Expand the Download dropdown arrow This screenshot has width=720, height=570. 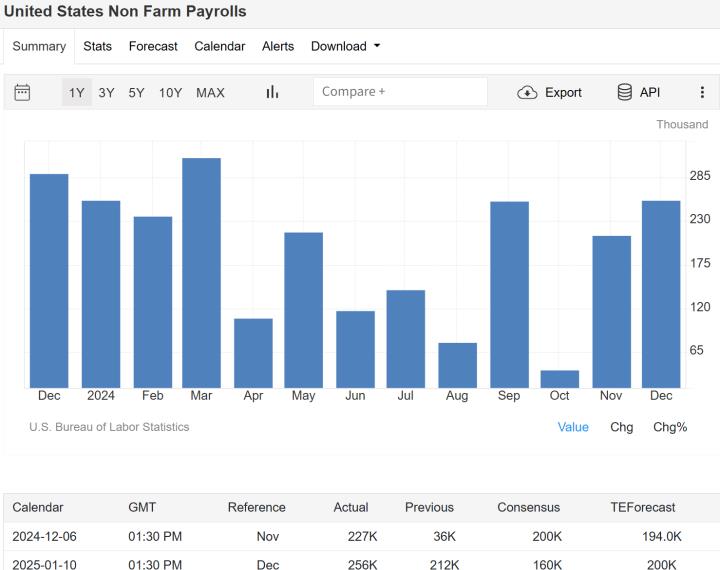click(x=377, y=46)
